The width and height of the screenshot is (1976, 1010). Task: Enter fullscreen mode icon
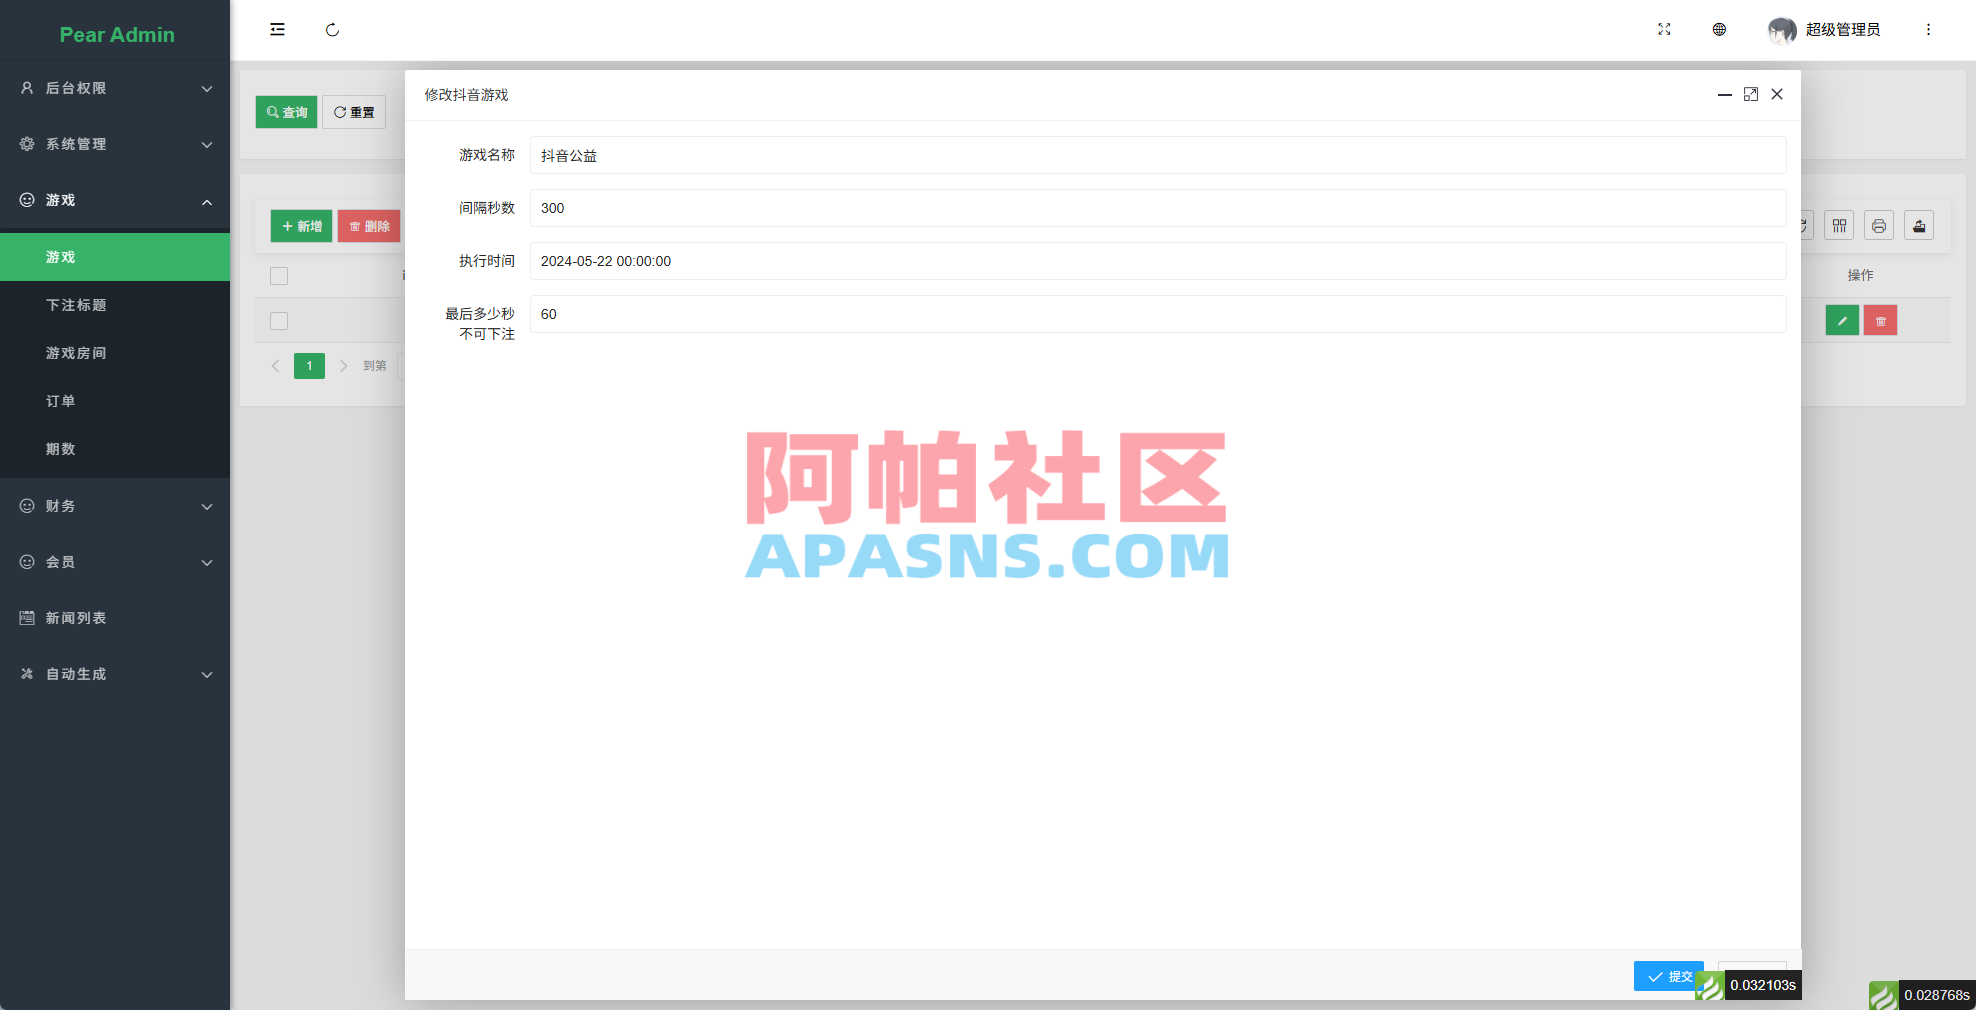[x=1664, y=30]
